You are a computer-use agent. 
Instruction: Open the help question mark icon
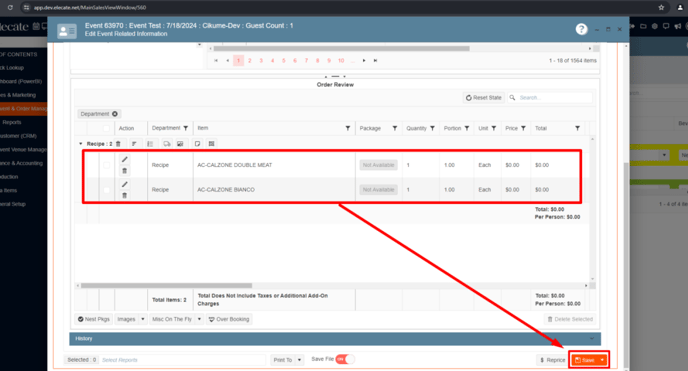coord(581,29)
